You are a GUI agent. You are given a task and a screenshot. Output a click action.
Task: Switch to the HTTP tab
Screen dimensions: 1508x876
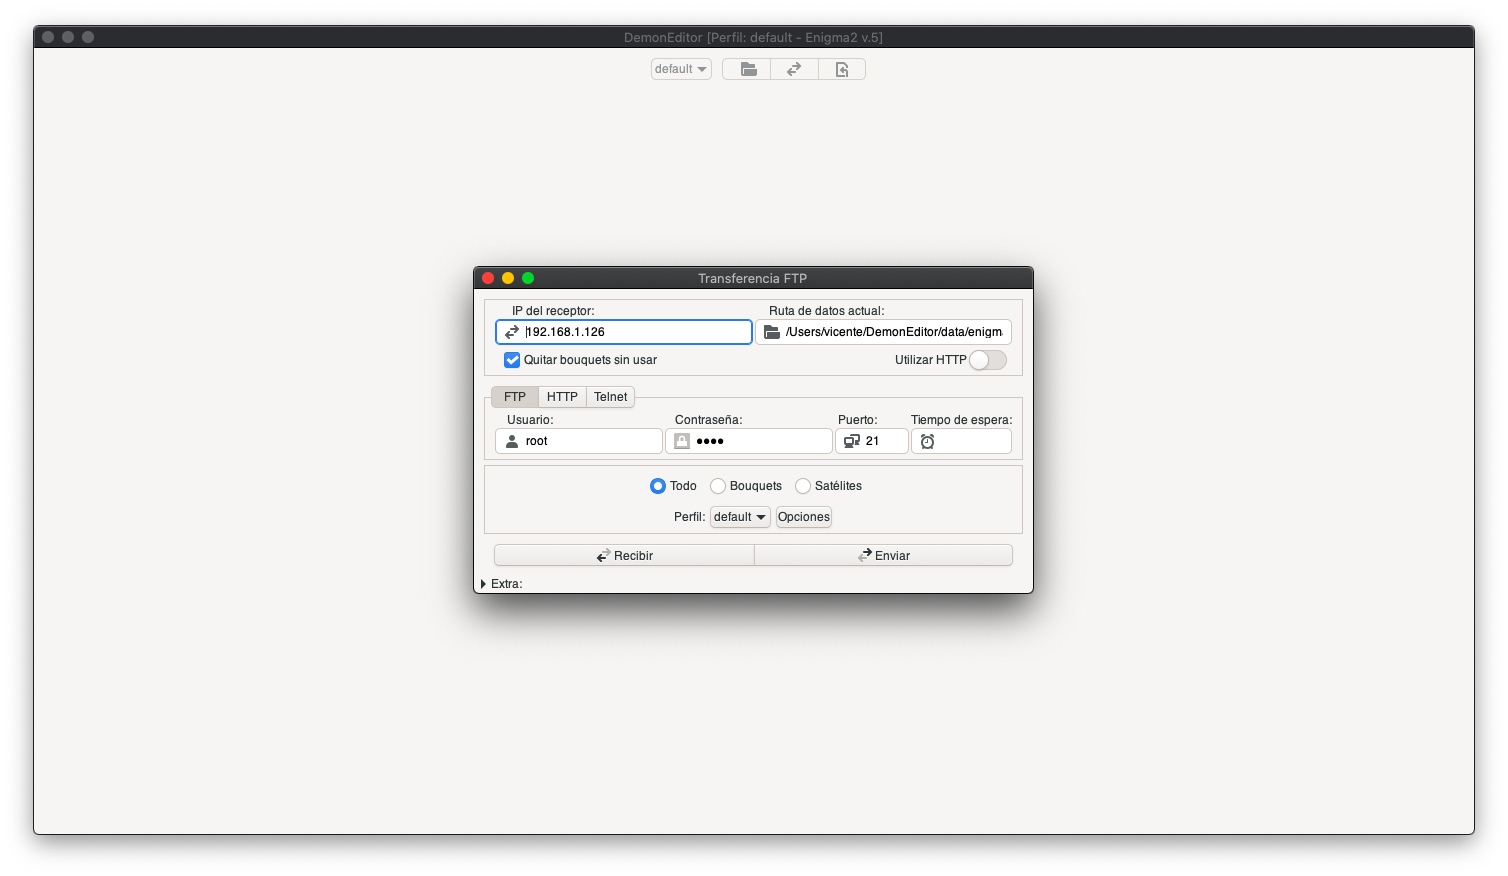click(562, 397)
